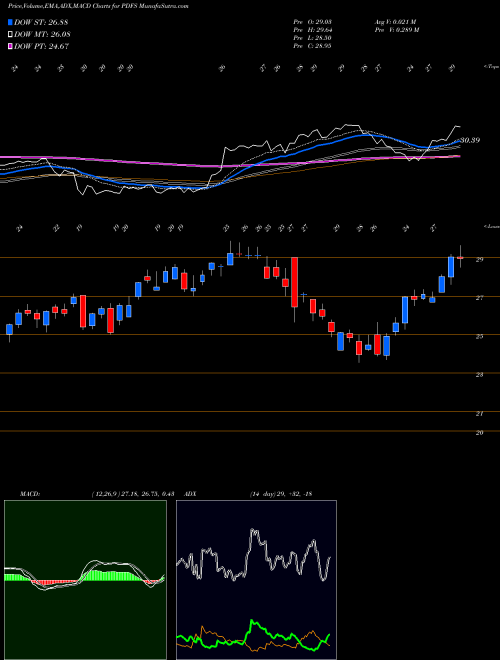Screen dimensions: 500x660
Task: Click the tall red candlestick in chart middle
Action: pos(295,282)
